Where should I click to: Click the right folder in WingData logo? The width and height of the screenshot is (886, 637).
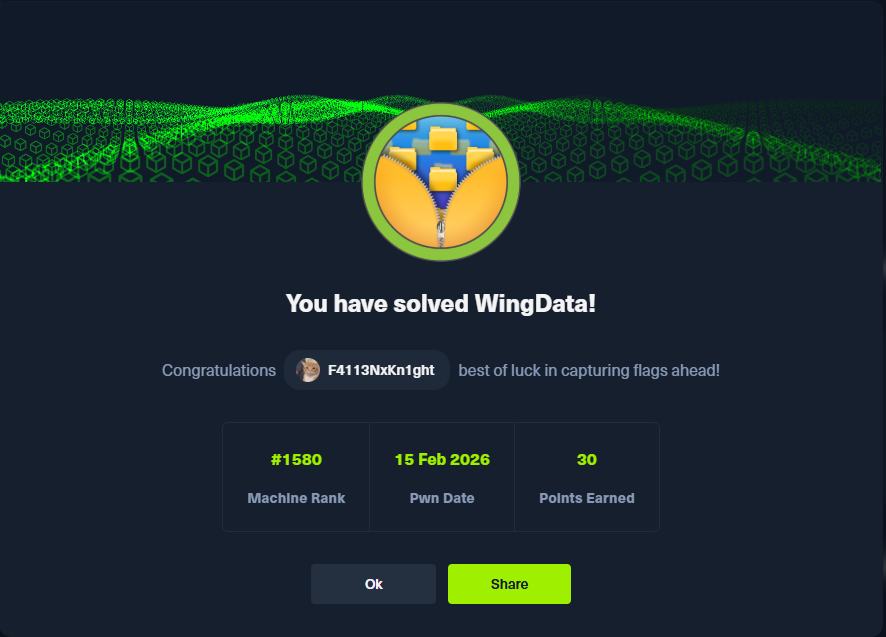click(x=479, y=158)
